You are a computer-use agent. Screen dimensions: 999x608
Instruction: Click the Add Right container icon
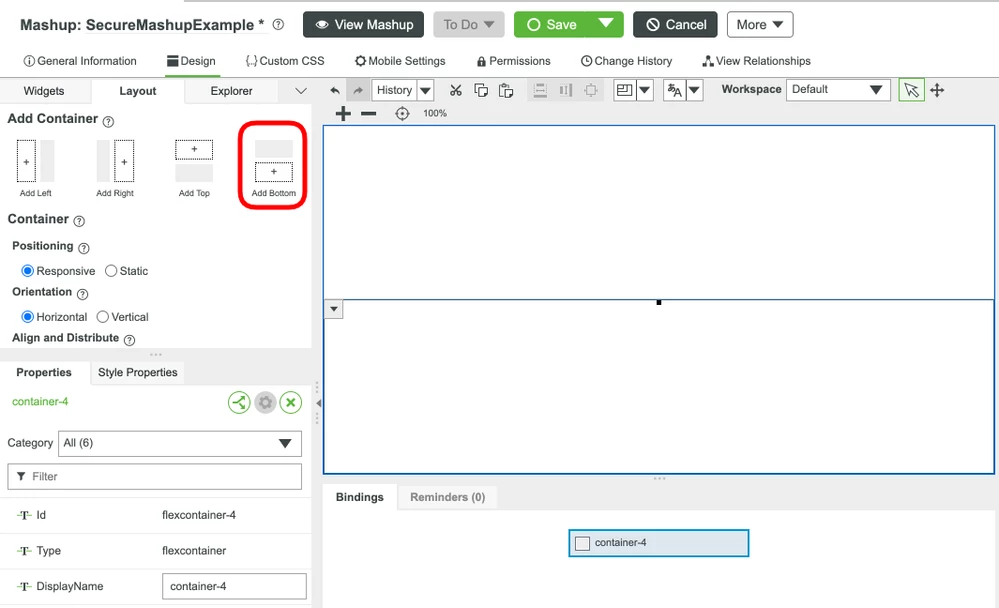115,161
